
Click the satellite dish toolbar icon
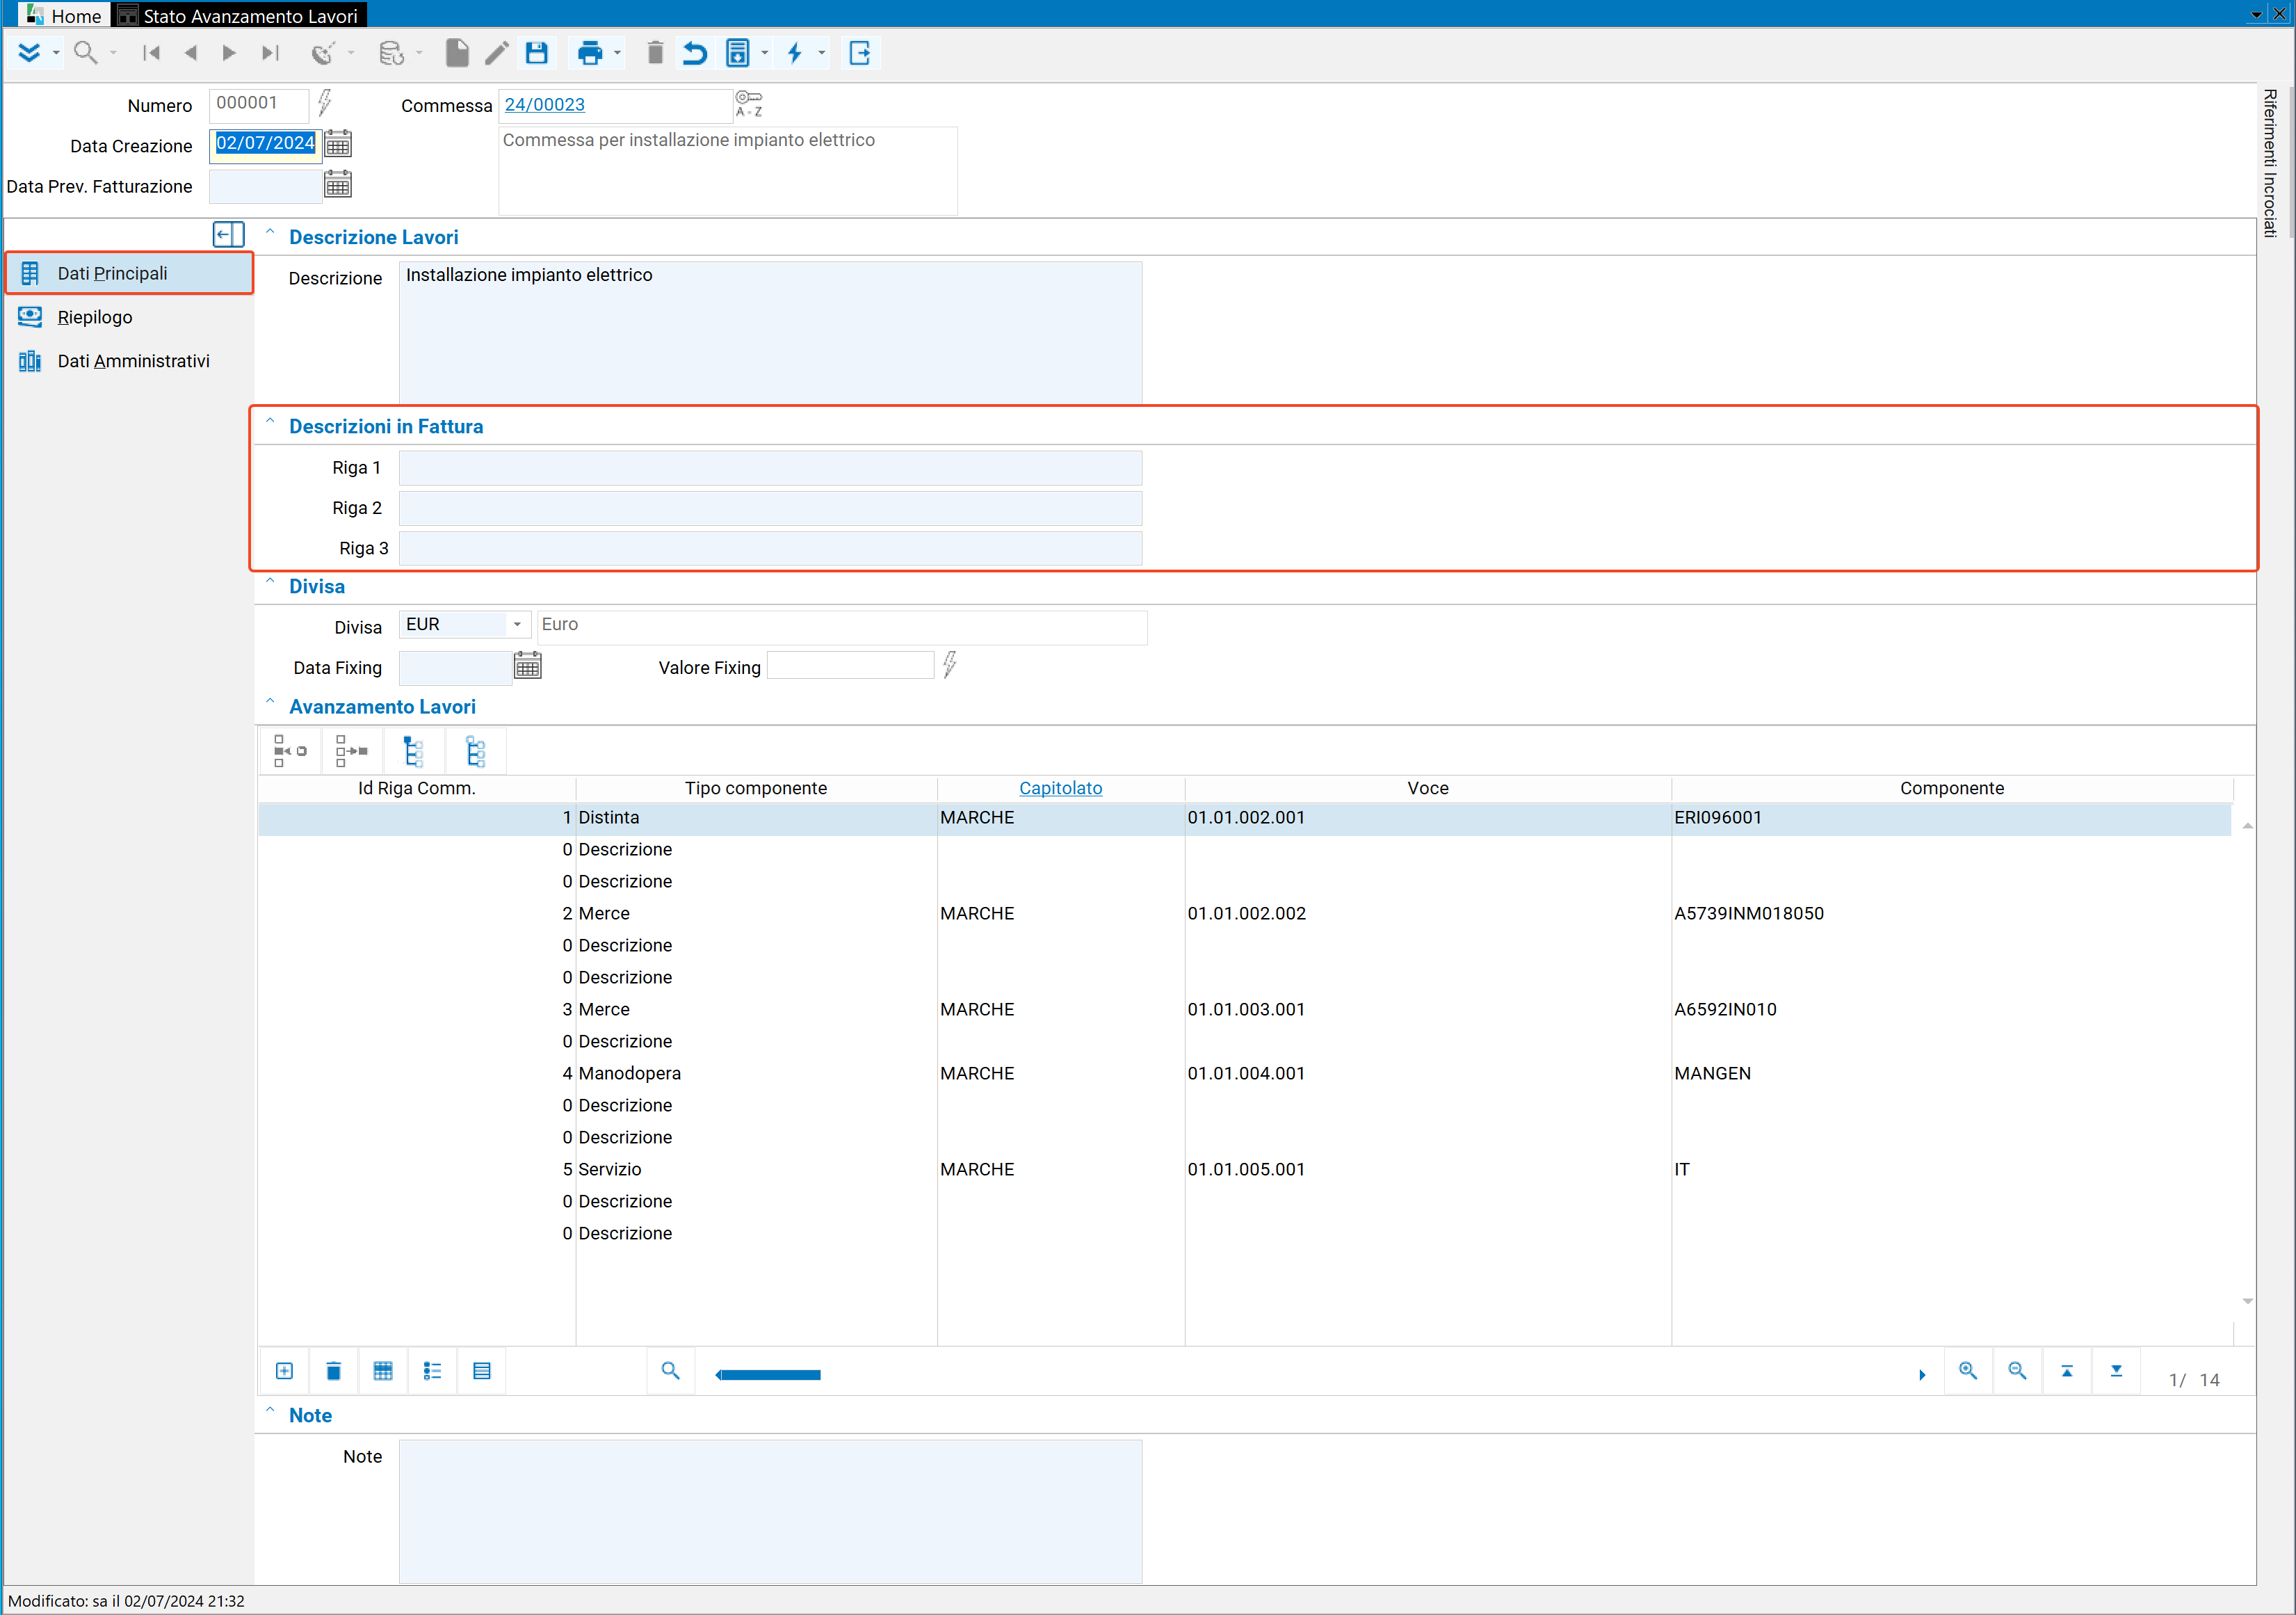pyautogui.click(x=322, y=53)
